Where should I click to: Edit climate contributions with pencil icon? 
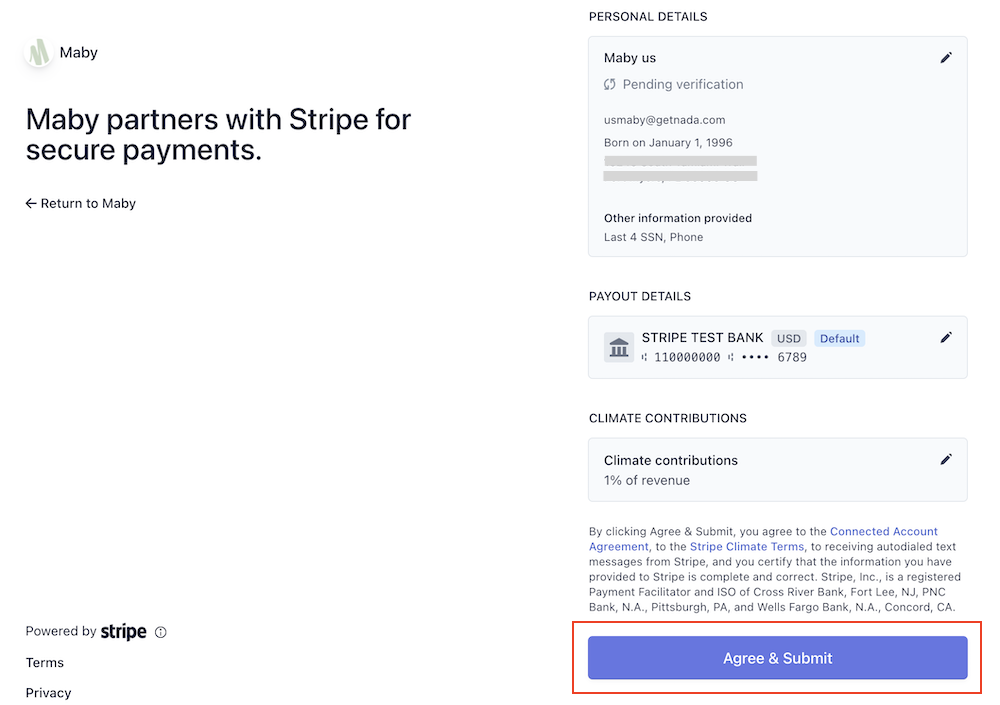click(x=946, y=459)
